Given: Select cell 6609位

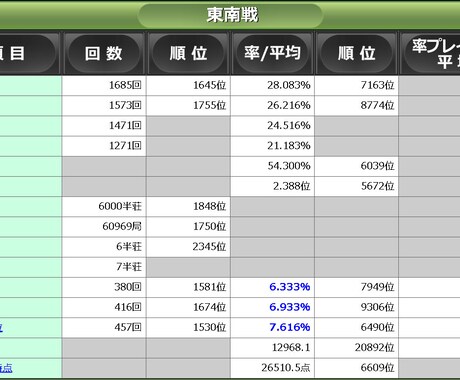Looking at the screenshot, I should (356, 368).
